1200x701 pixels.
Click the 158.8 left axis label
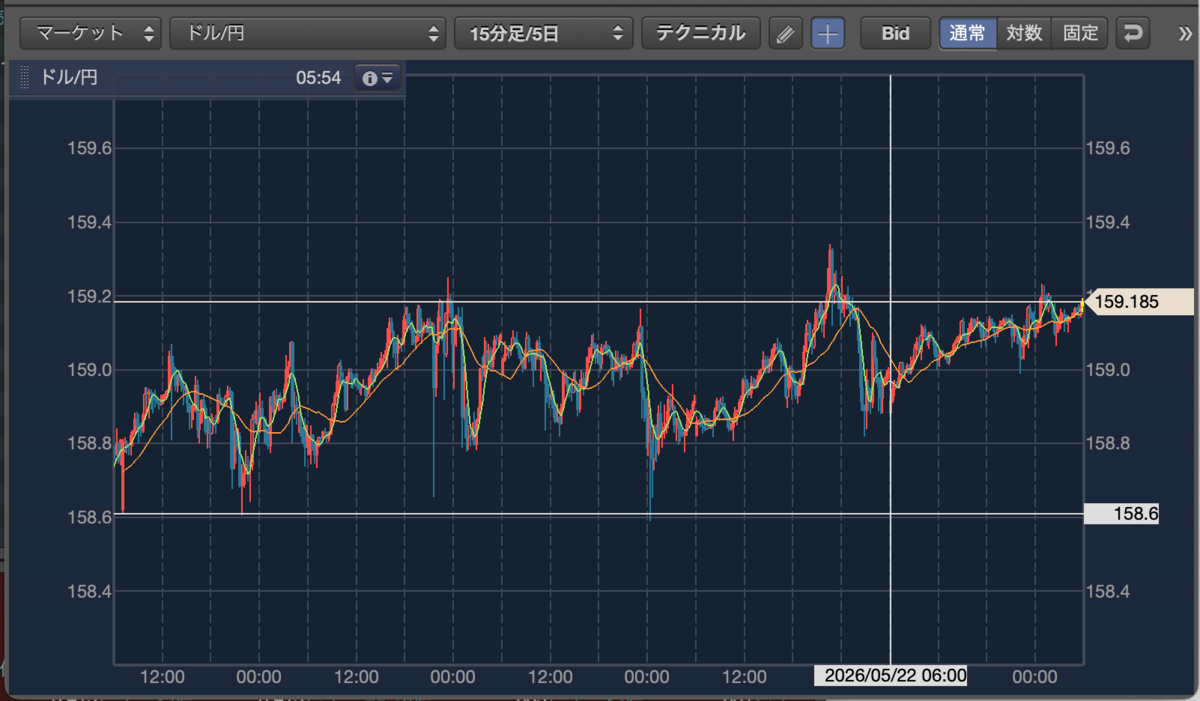click(88, 443)
